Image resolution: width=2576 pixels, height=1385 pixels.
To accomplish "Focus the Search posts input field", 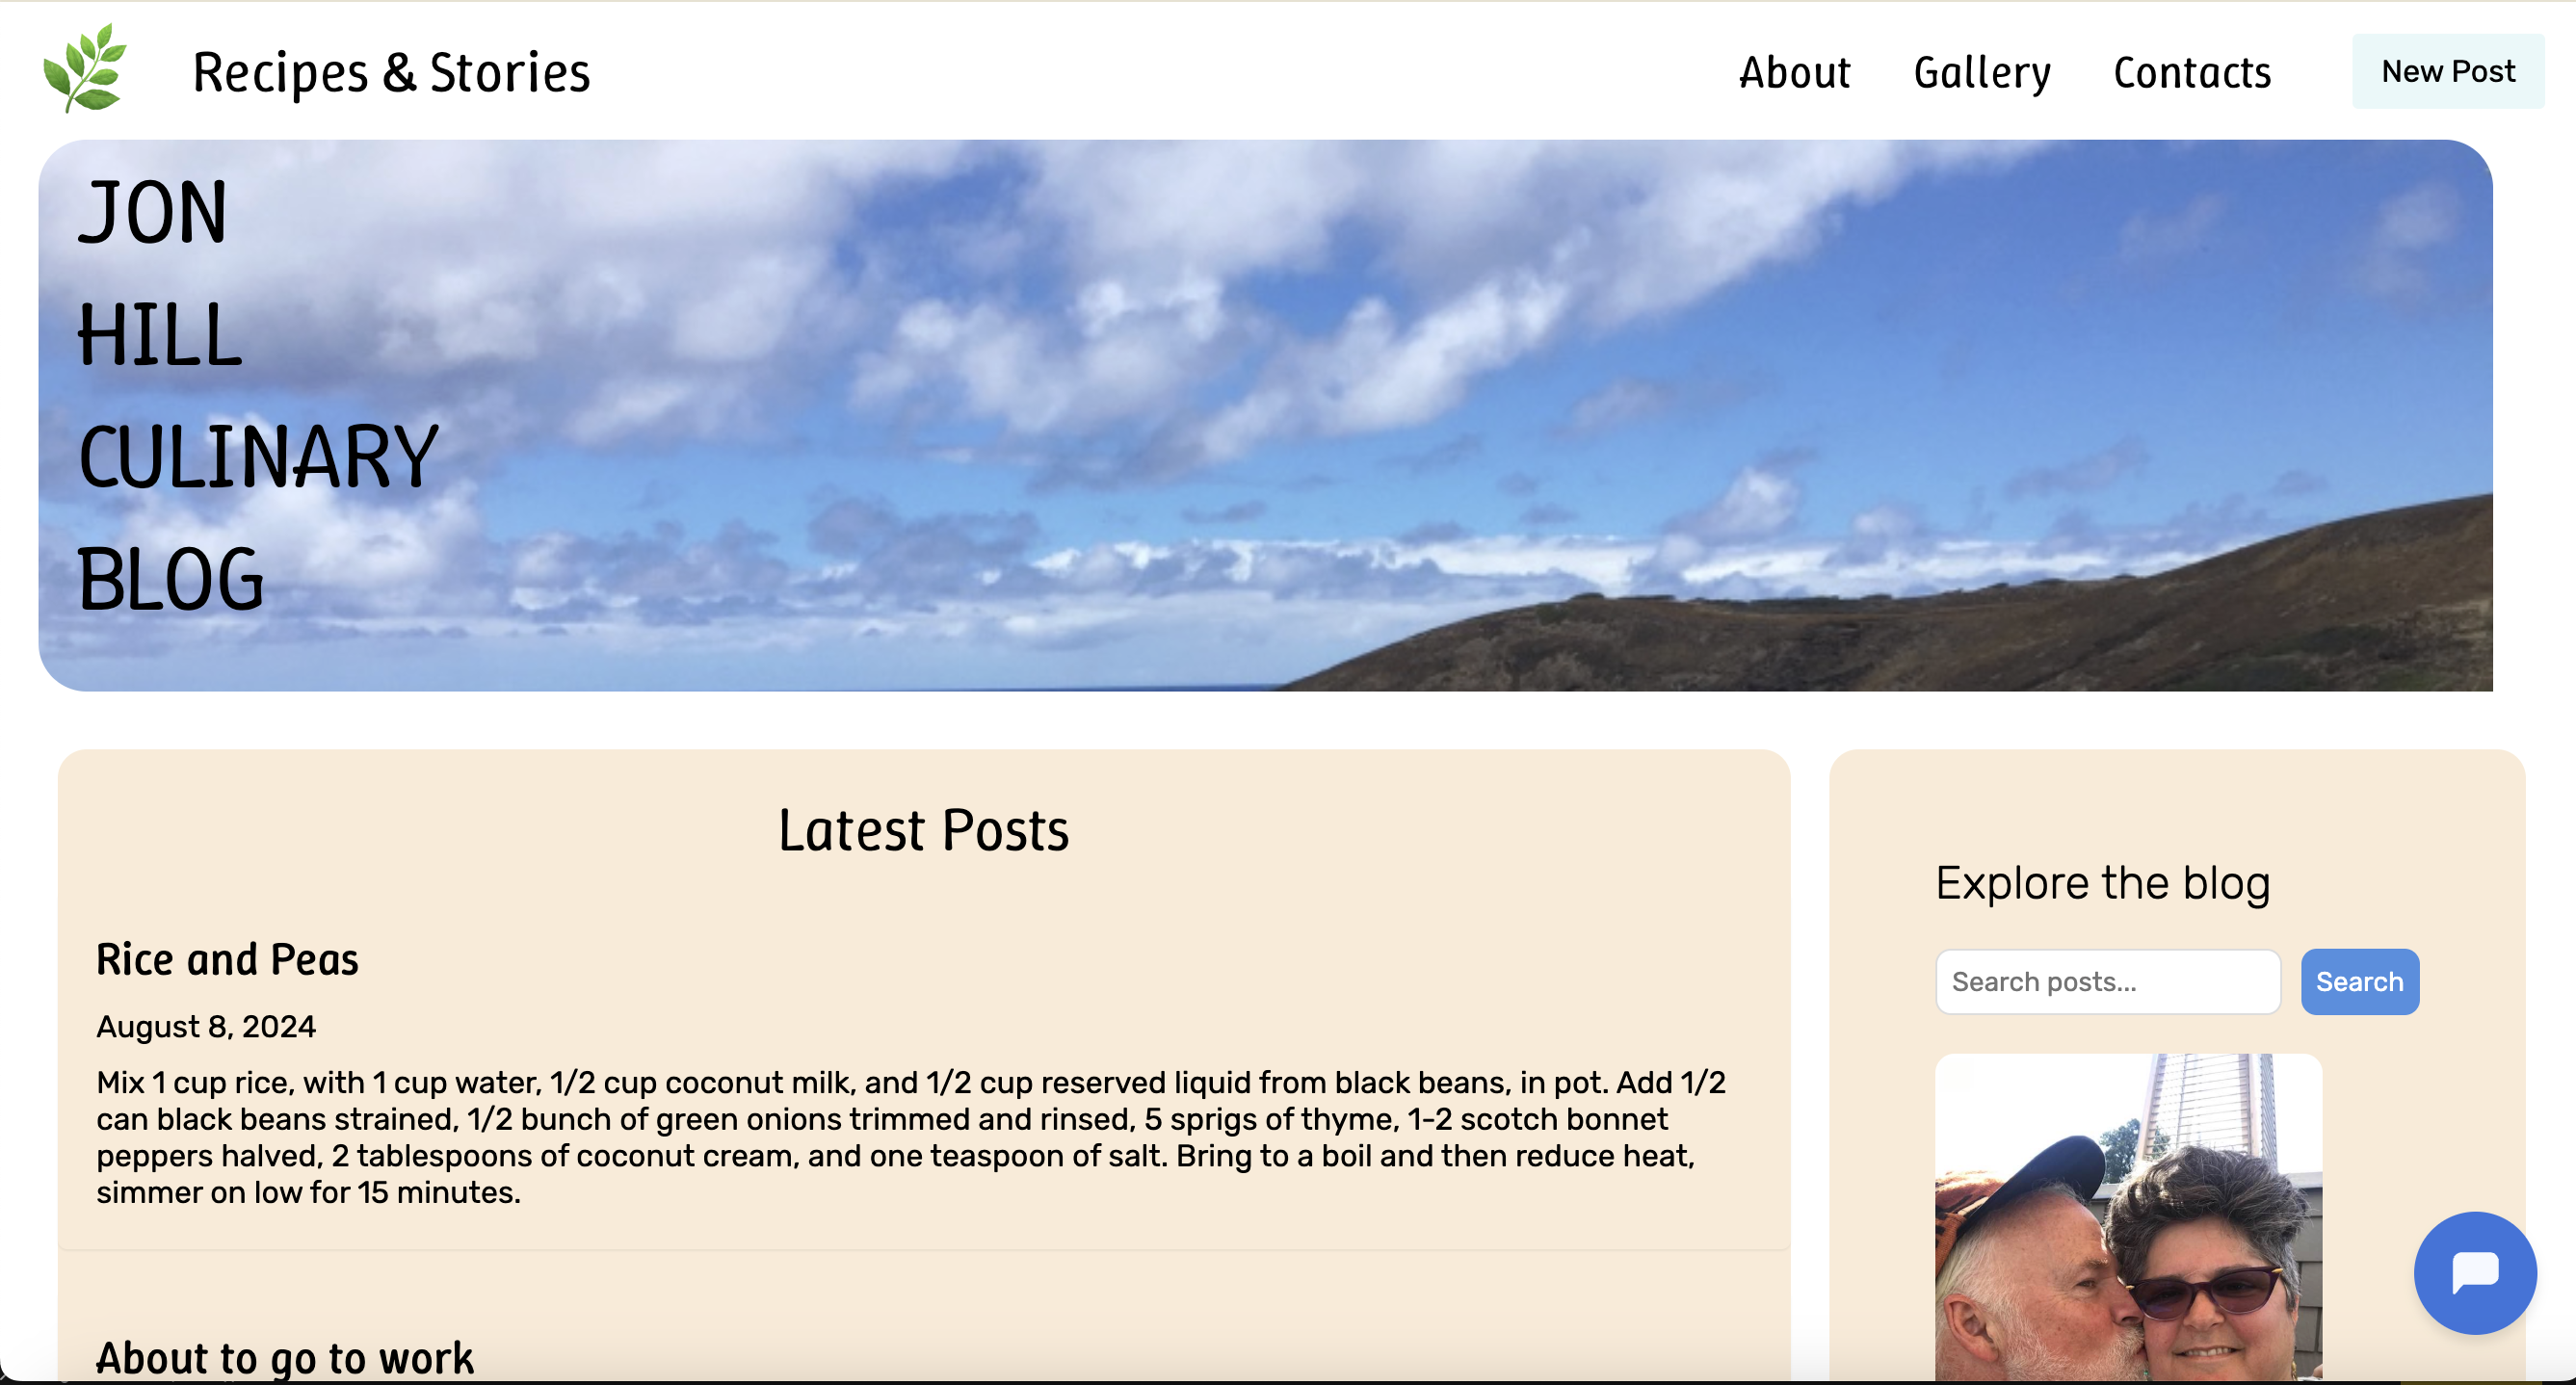I will [x=2108, y=981].
